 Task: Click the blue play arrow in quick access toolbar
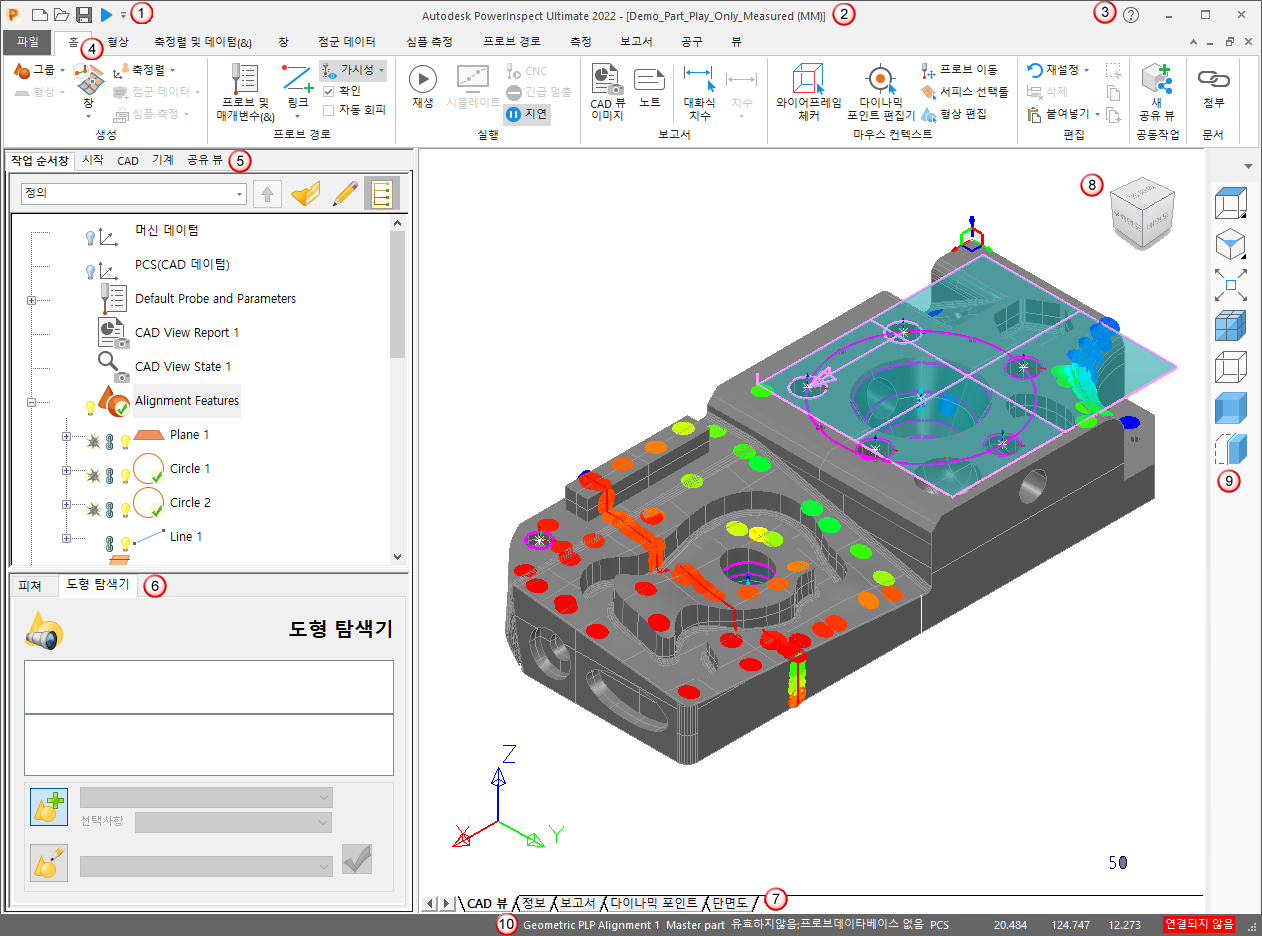pos(107,15)
